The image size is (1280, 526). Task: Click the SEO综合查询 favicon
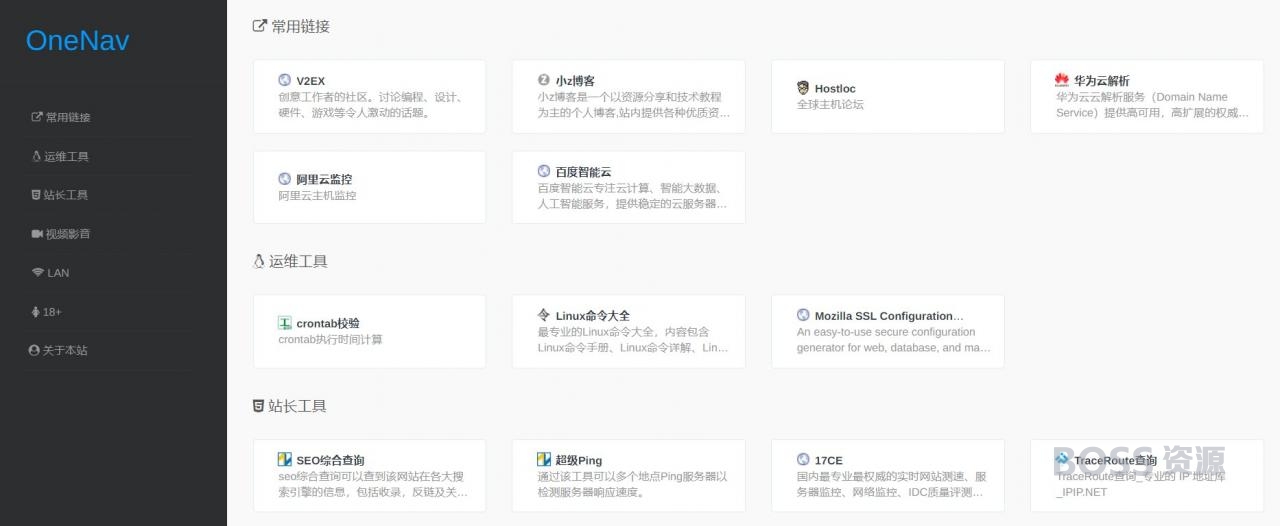(x=285, y=460)
